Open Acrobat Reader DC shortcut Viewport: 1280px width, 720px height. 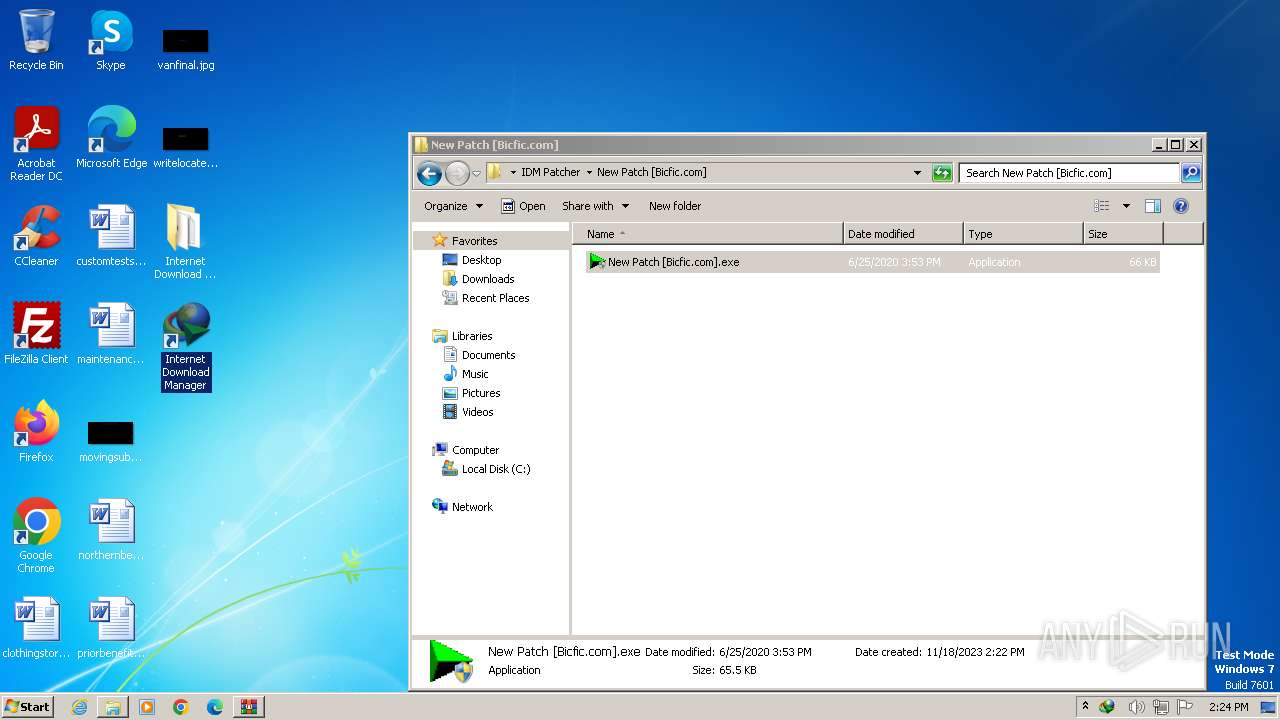pyautogui.click(x=36, y=144)
